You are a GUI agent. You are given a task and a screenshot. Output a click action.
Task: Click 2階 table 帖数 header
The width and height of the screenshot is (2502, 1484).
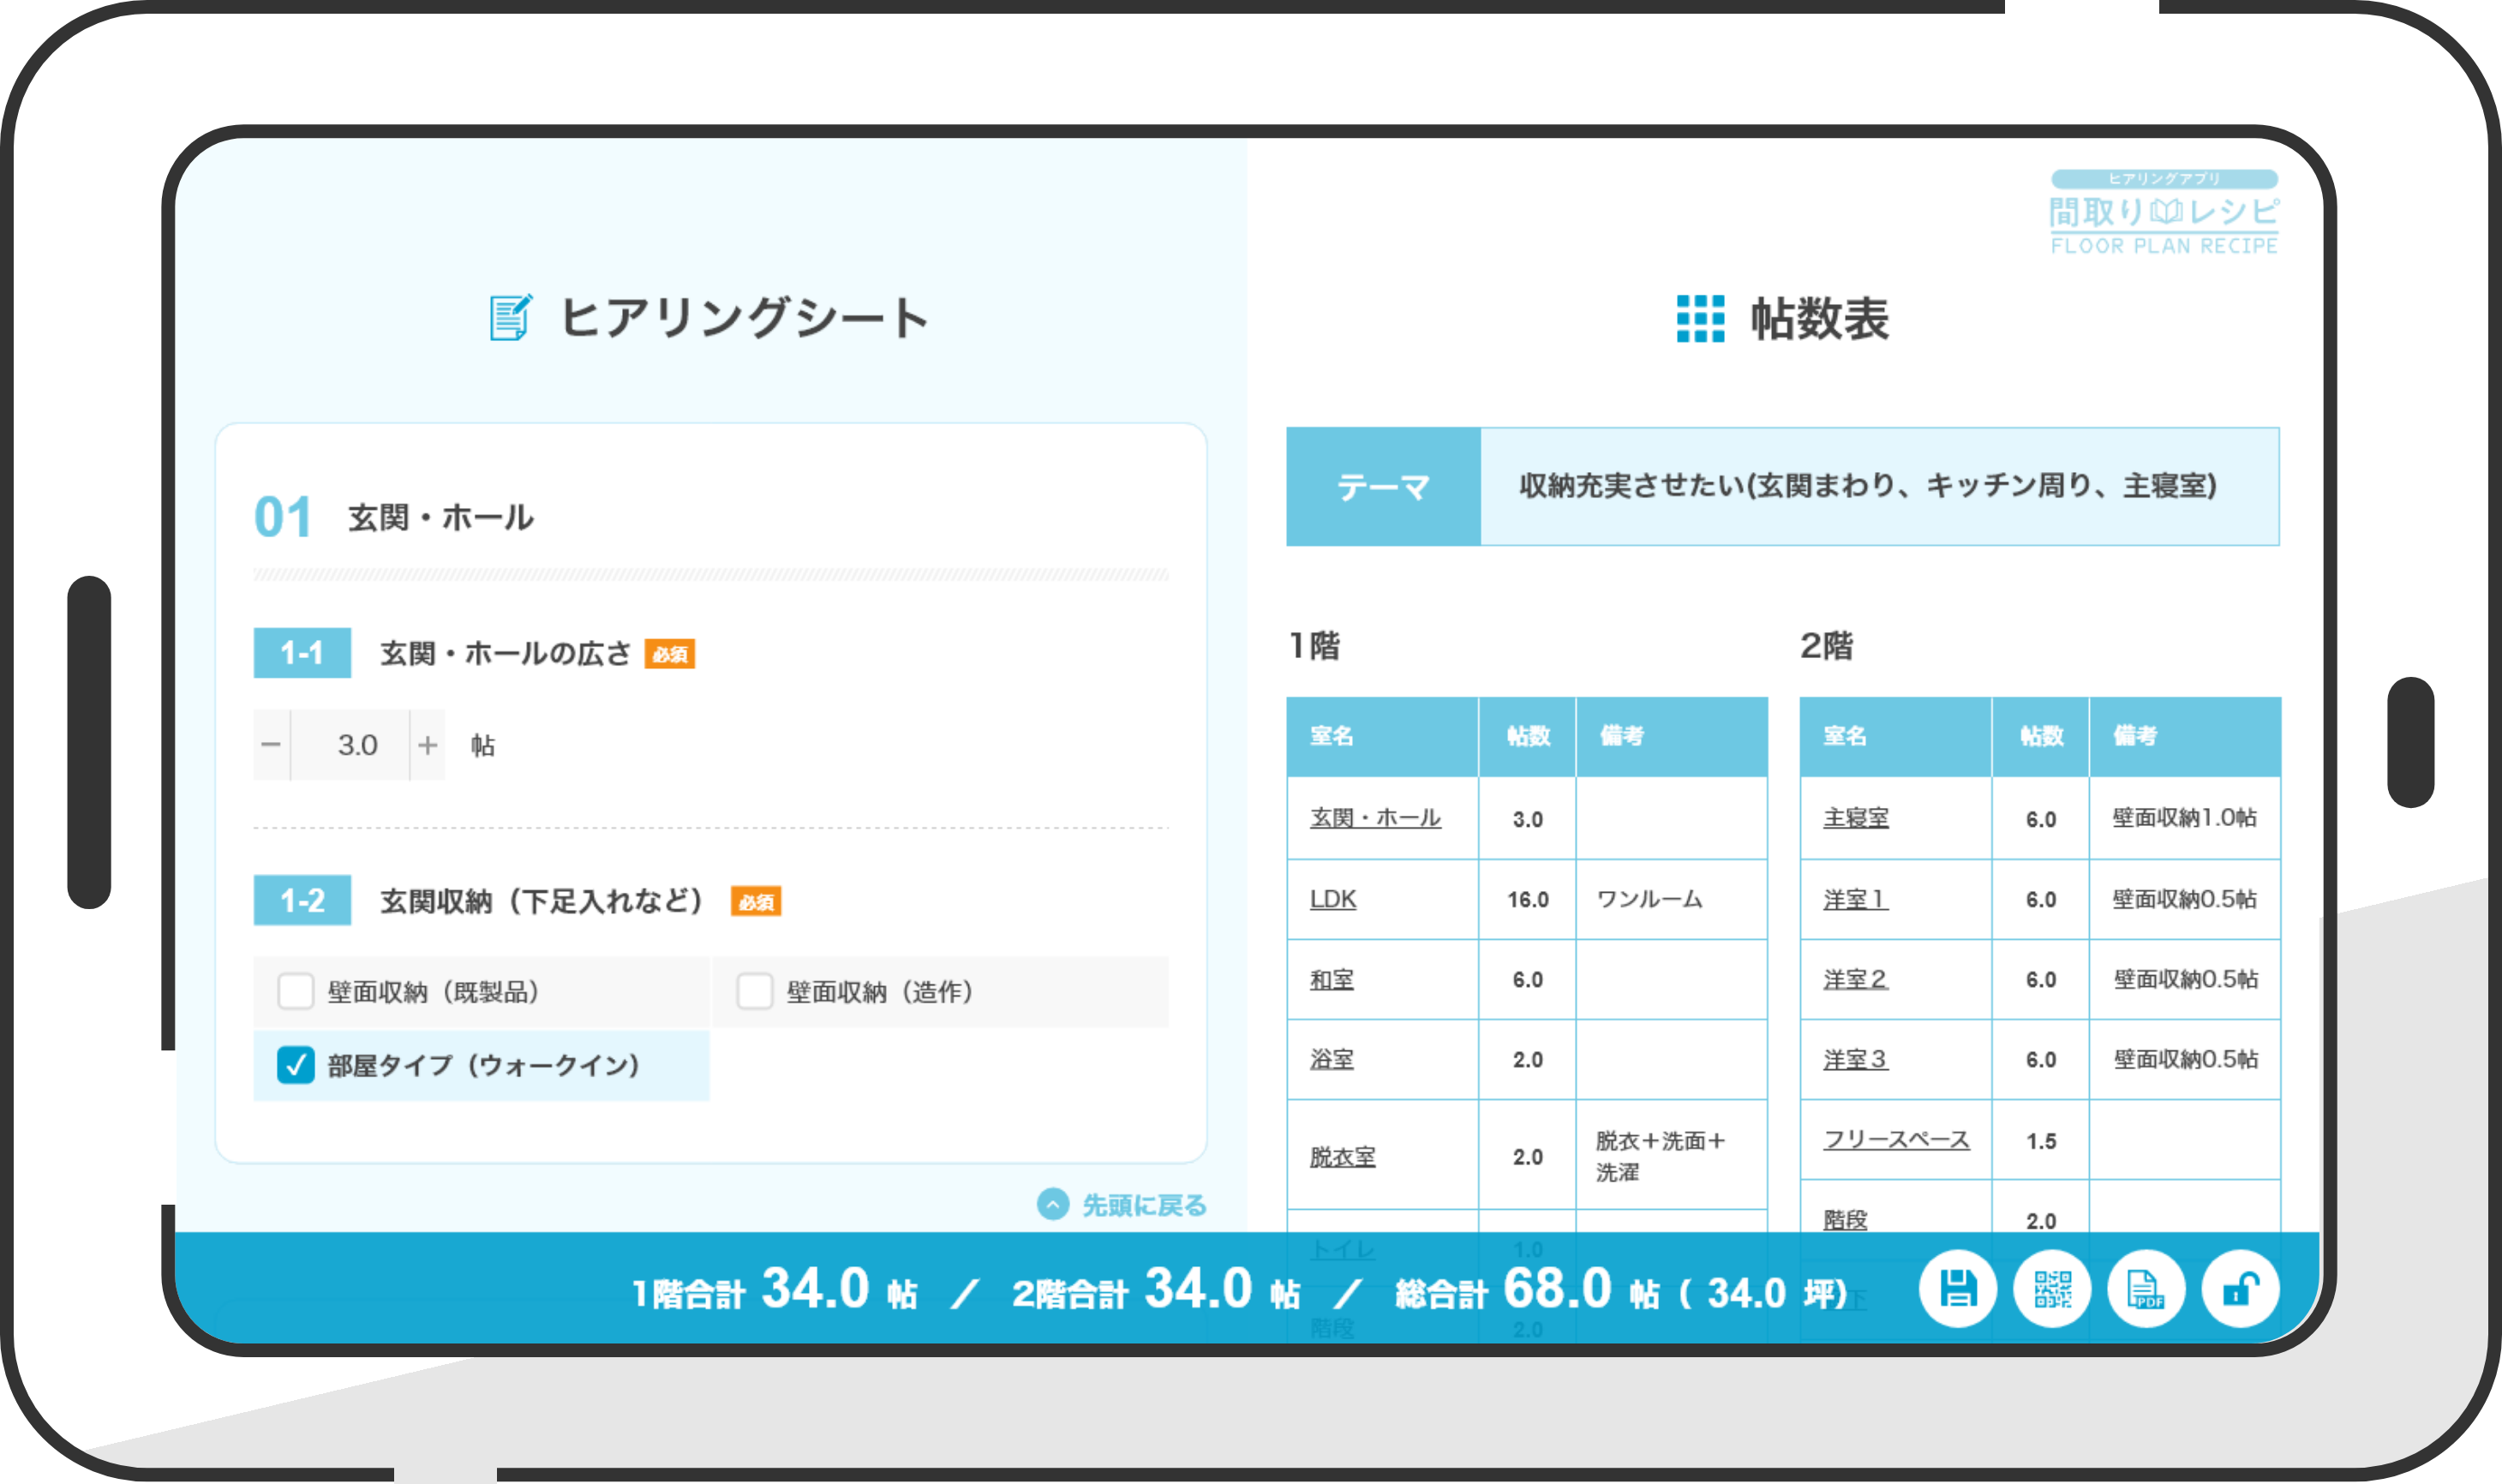coord(2041,737)
